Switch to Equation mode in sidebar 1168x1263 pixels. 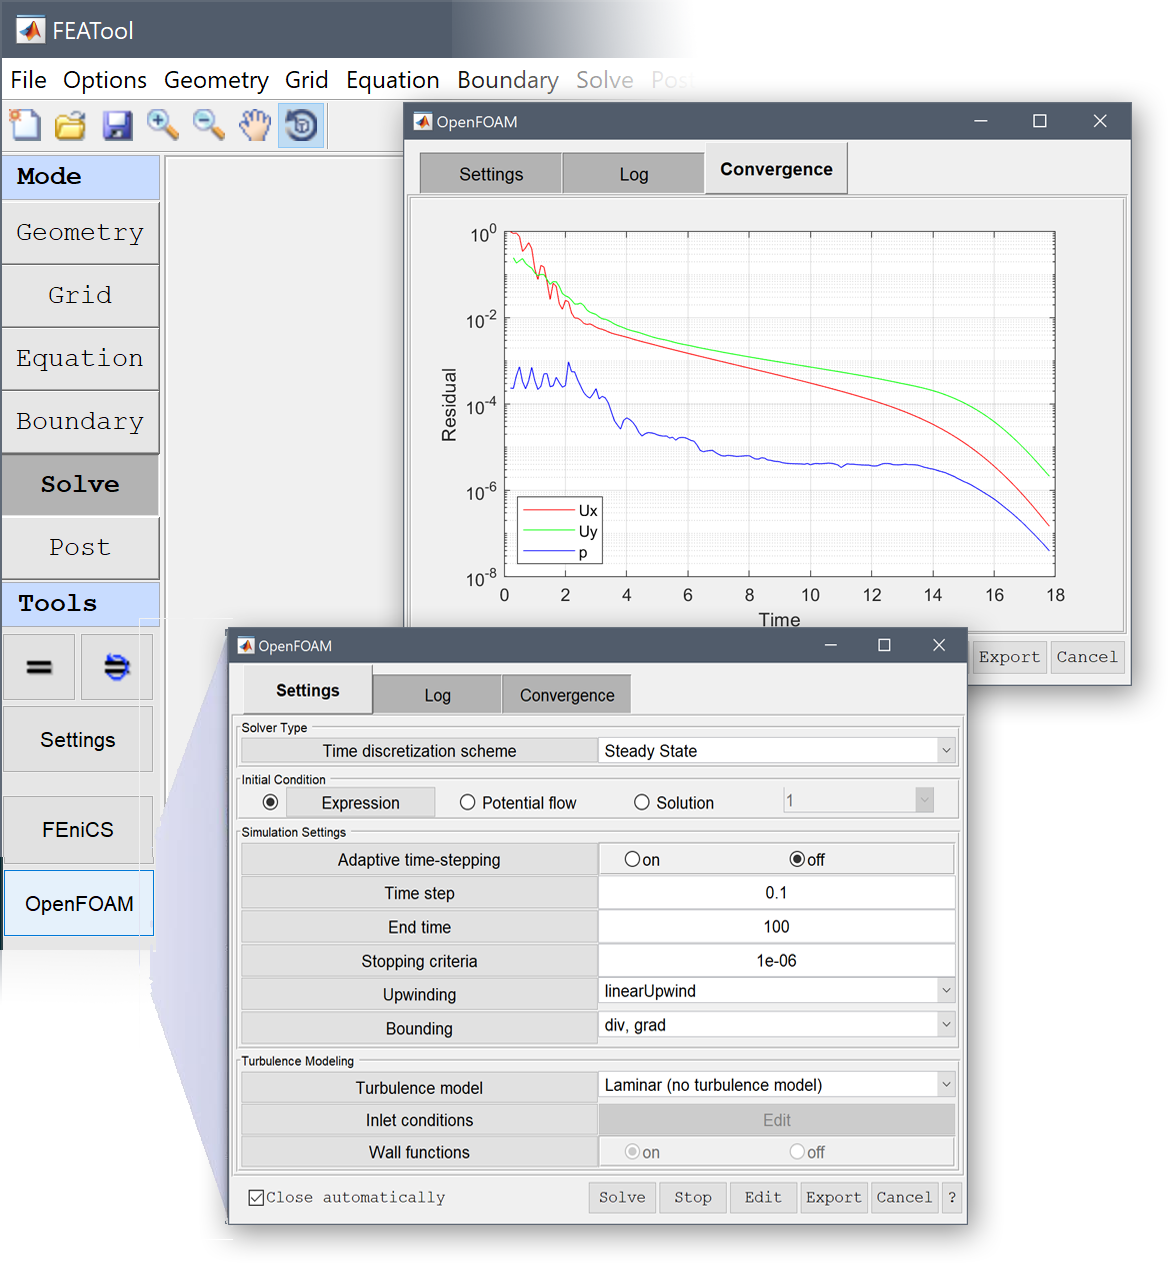80,359
